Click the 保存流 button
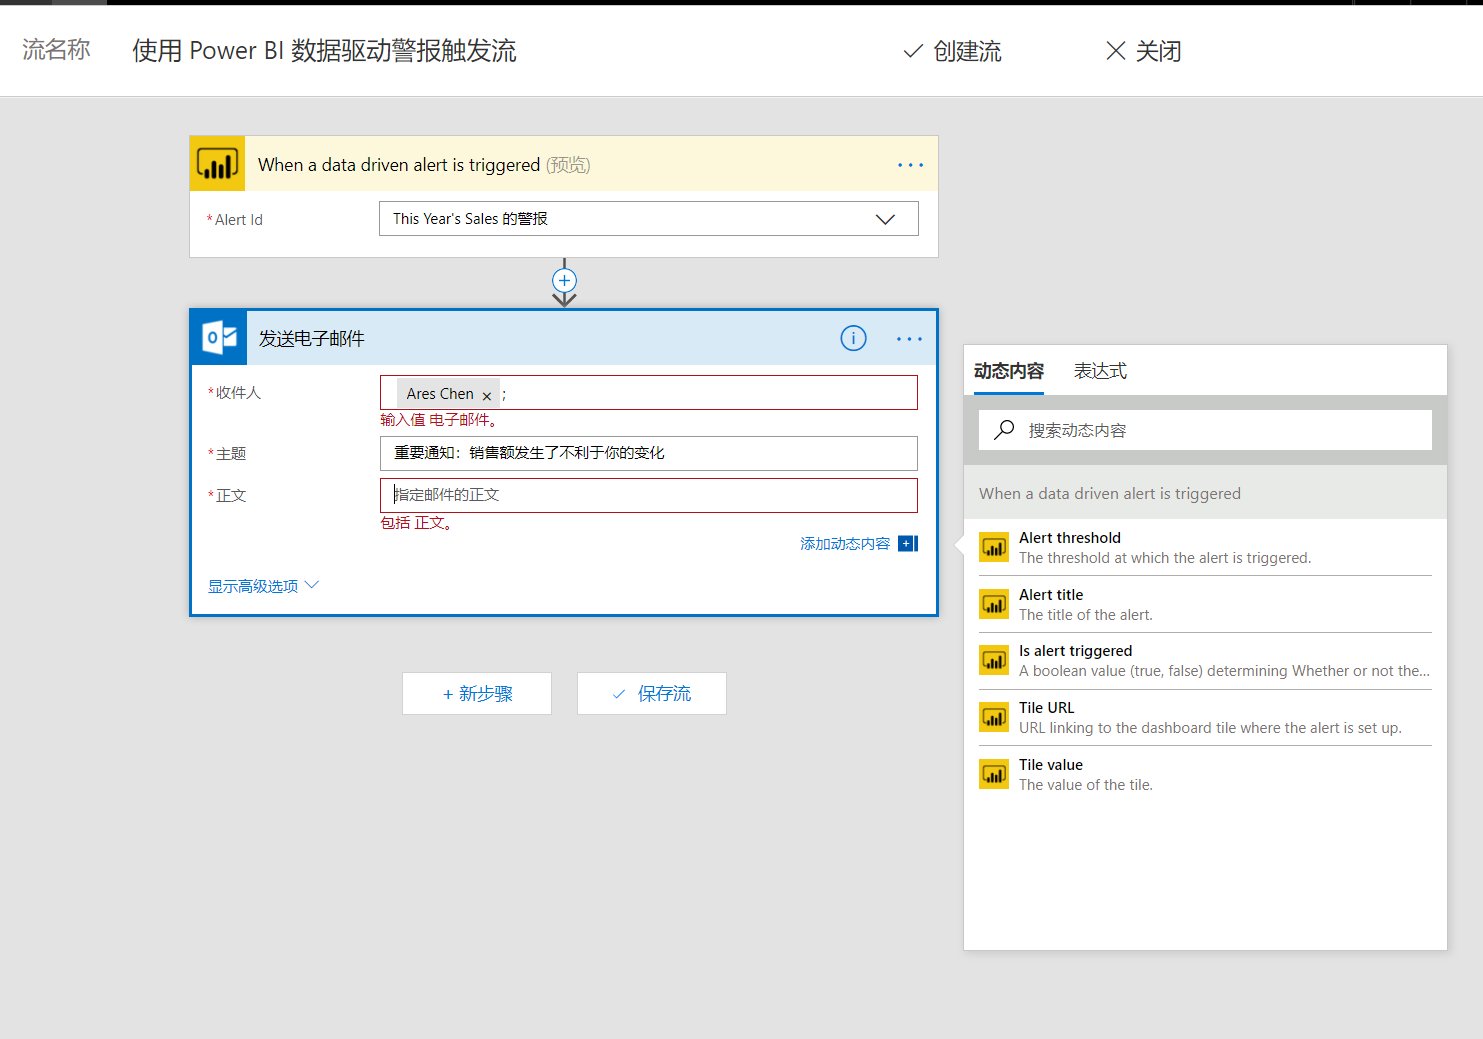 [652, 694]
